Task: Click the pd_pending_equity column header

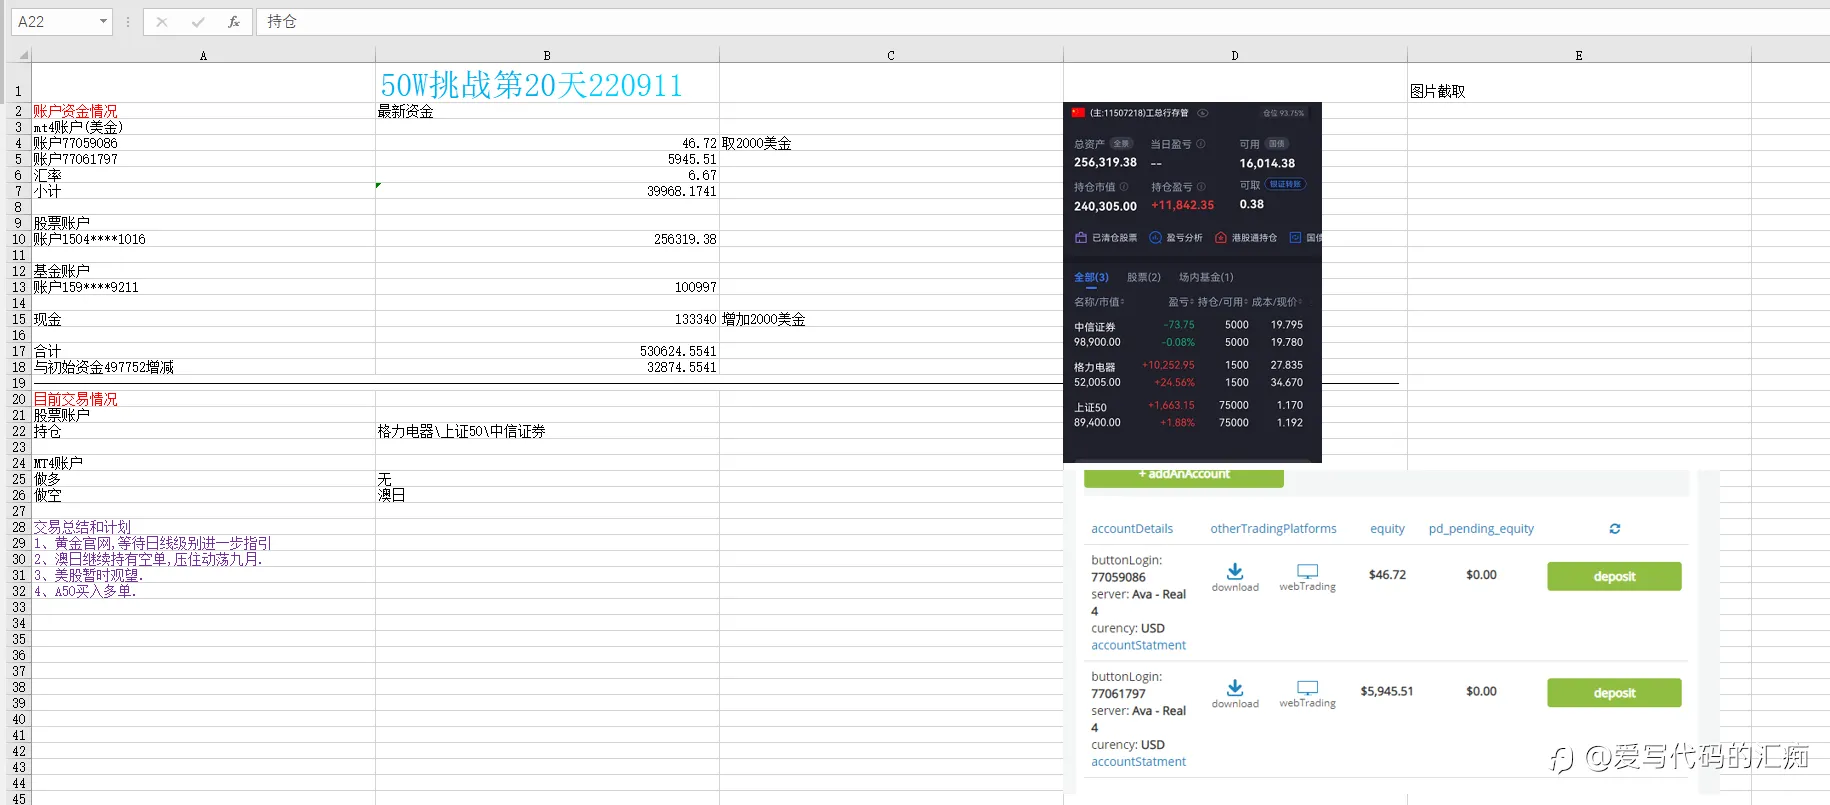Action: pos(1481,529)
